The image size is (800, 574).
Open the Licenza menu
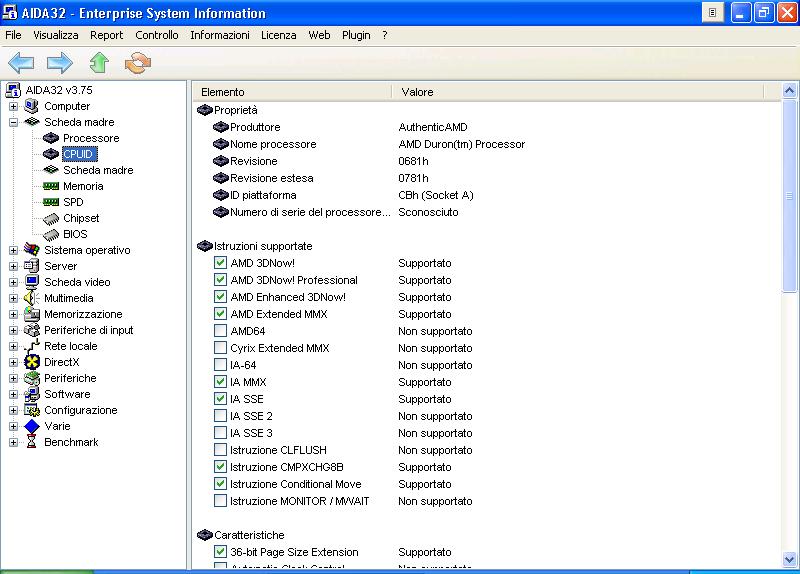279,35
